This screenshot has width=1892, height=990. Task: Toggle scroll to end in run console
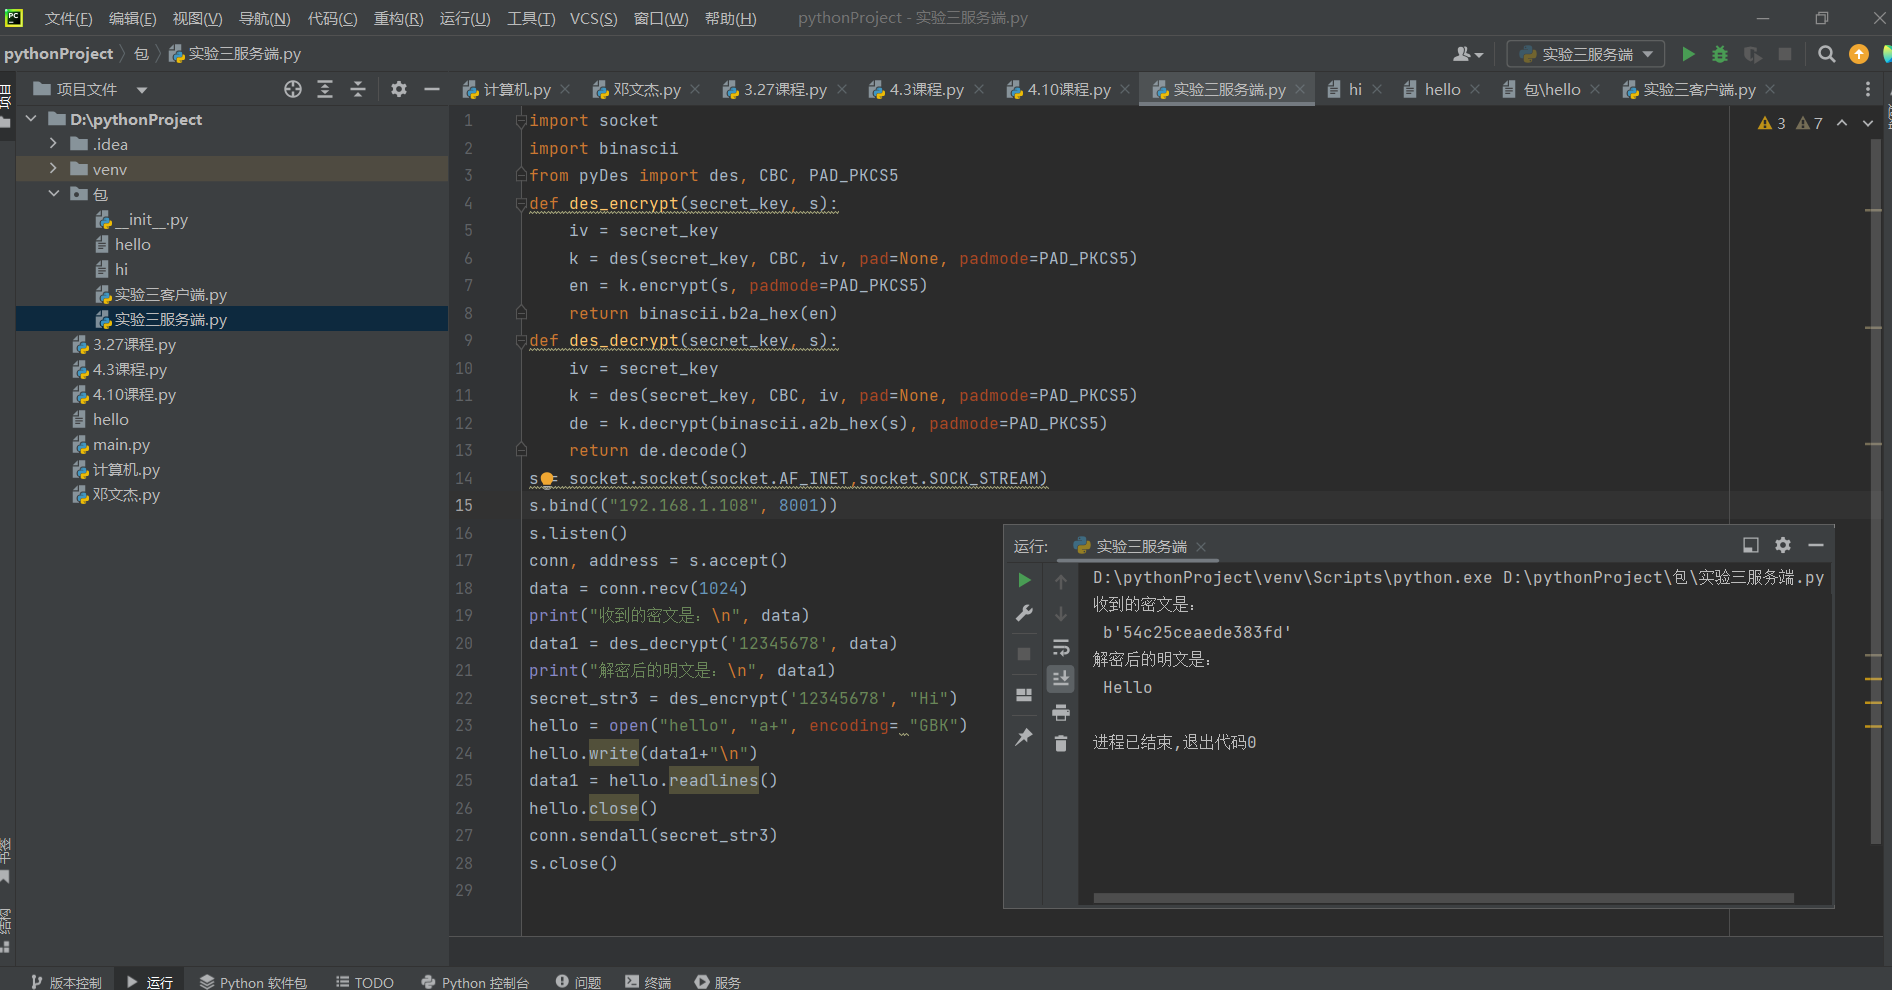click(1061, 679)
